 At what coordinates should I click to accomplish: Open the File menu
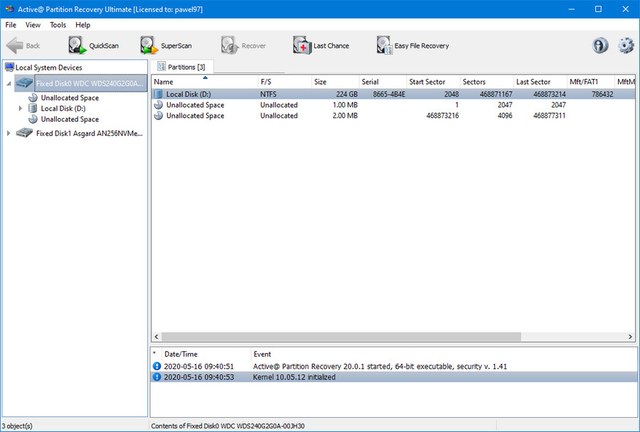(11, 24)
